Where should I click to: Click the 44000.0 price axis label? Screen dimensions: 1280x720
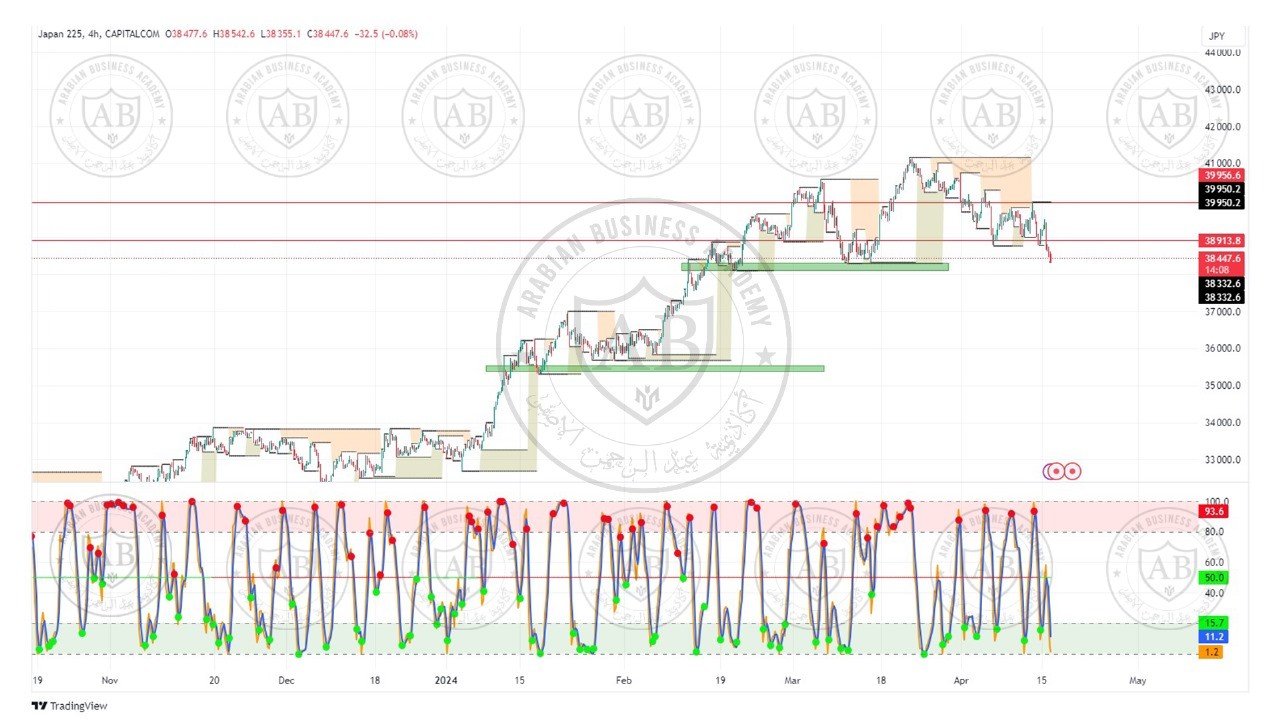click(1222, 52)
